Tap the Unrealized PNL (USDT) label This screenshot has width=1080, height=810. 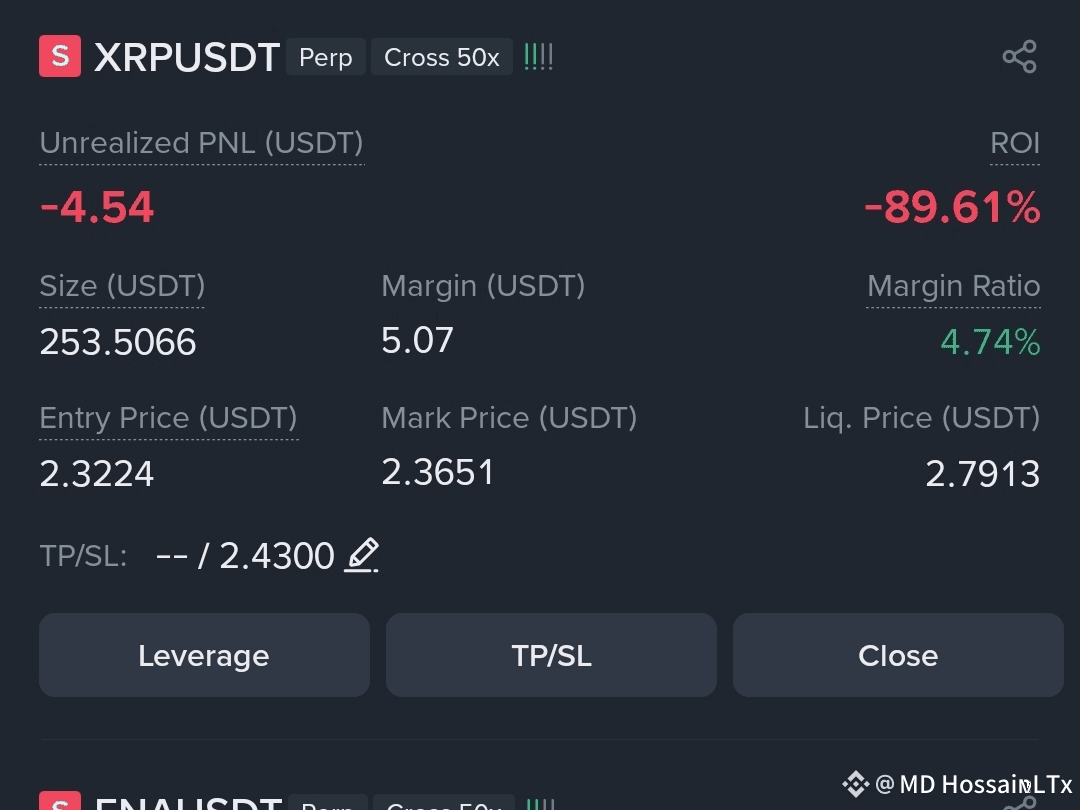click(x=201, y=143)
